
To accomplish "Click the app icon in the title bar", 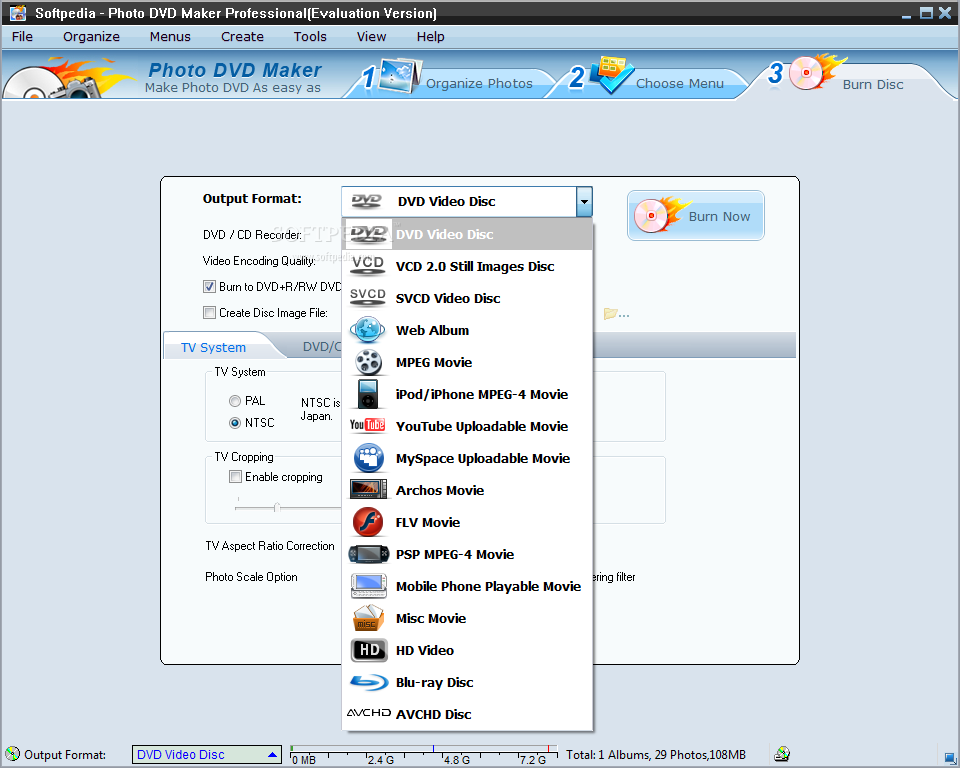I will click(x=18, y=12).
